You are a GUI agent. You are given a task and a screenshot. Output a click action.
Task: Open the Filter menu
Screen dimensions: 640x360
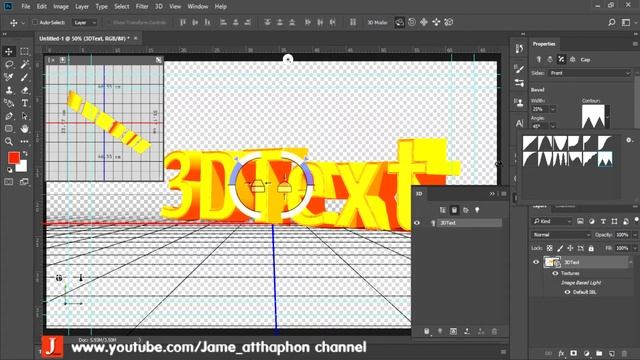[x=142, y=7]
